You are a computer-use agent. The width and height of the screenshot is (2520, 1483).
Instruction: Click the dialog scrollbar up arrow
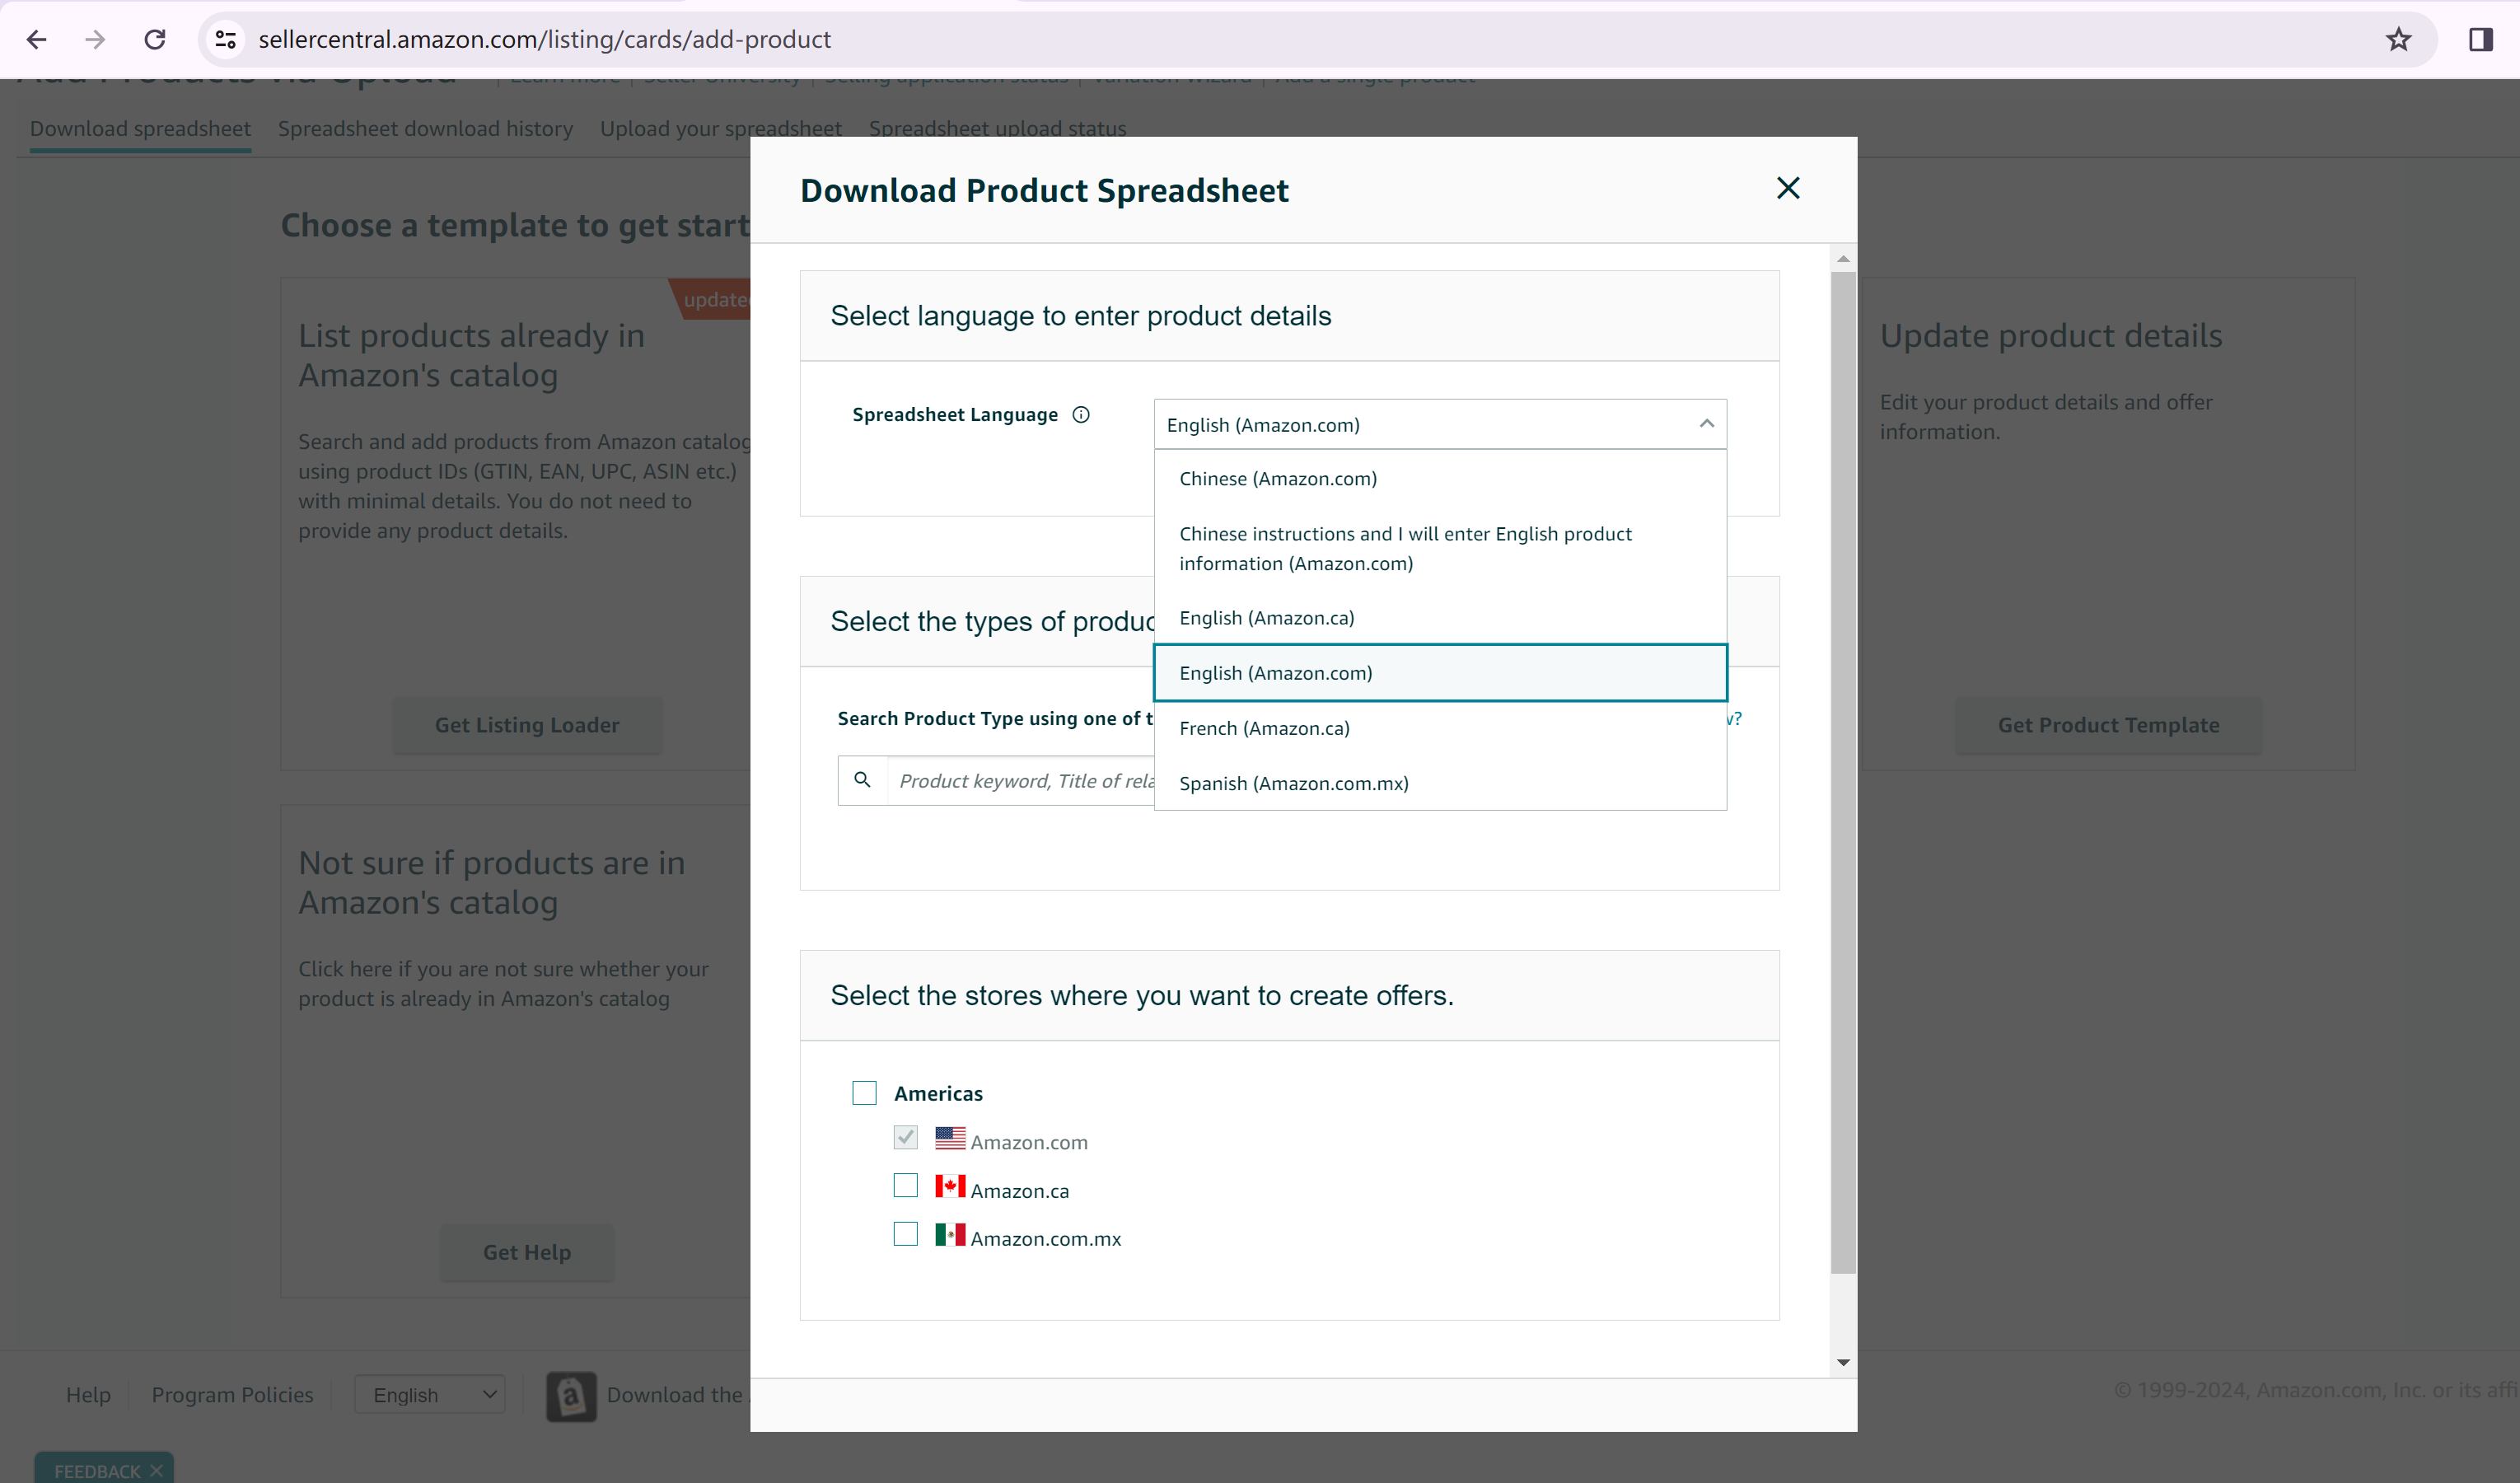pos(1843,259)
